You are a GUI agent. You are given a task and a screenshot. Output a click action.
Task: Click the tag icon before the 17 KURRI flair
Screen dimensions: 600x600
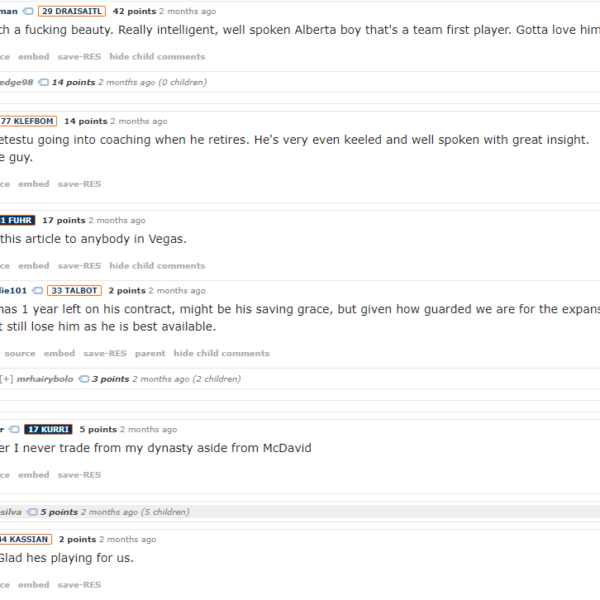14,430
